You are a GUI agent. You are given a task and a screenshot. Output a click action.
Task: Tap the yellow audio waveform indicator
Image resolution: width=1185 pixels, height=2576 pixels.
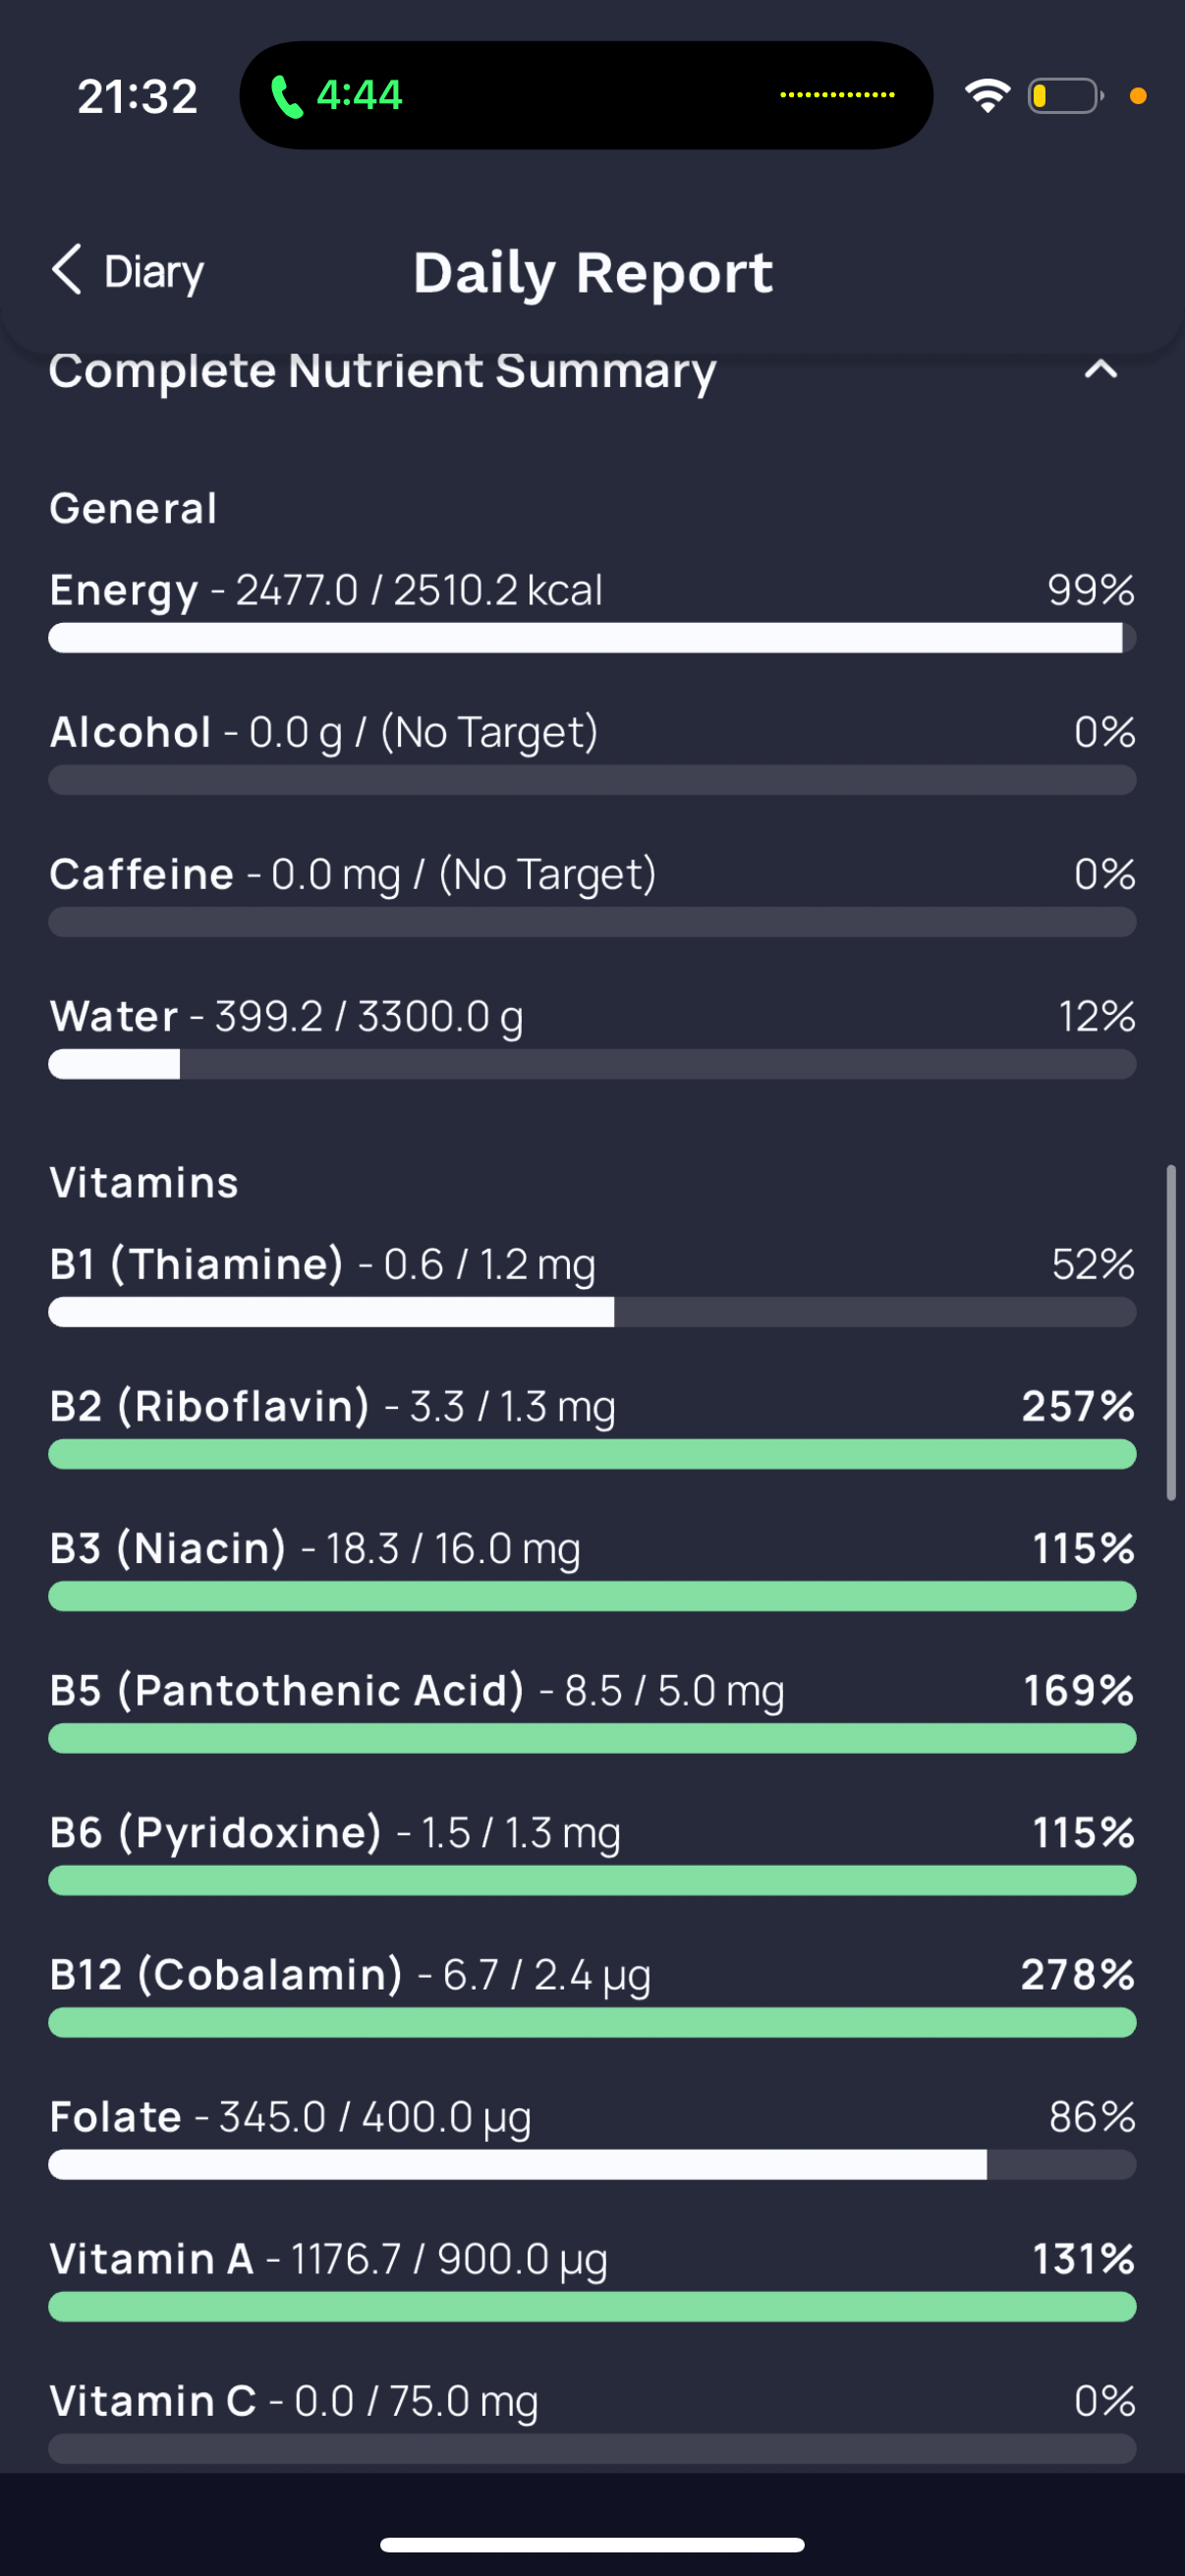[x=837, y=95]
